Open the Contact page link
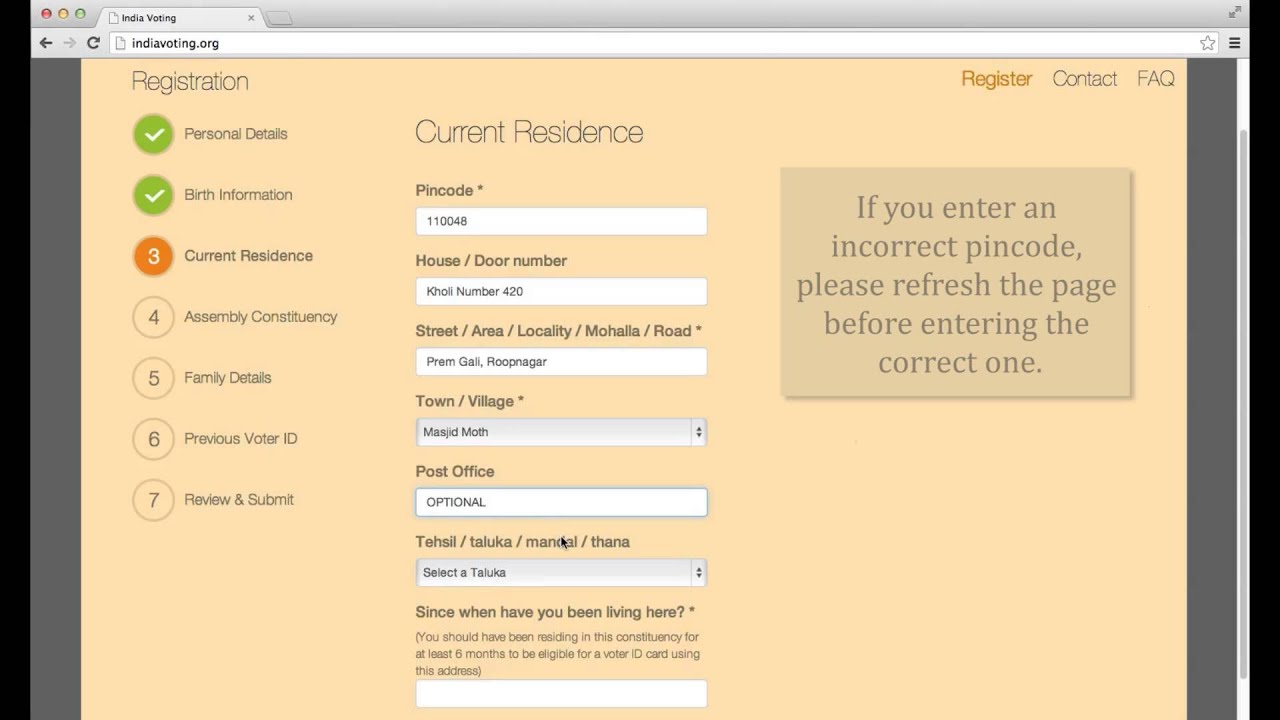 click(1084, 79)
